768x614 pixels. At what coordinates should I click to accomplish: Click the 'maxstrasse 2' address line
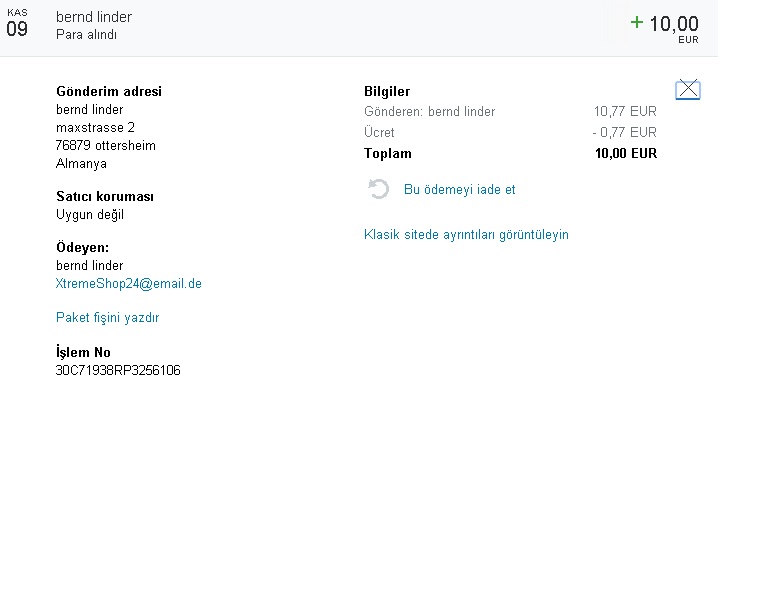pos(95,128)
